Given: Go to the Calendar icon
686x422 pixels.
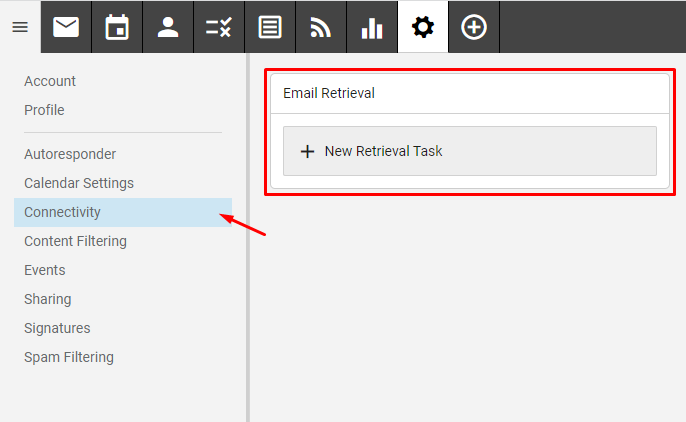Looking at the screenshot, I should 117,27.
